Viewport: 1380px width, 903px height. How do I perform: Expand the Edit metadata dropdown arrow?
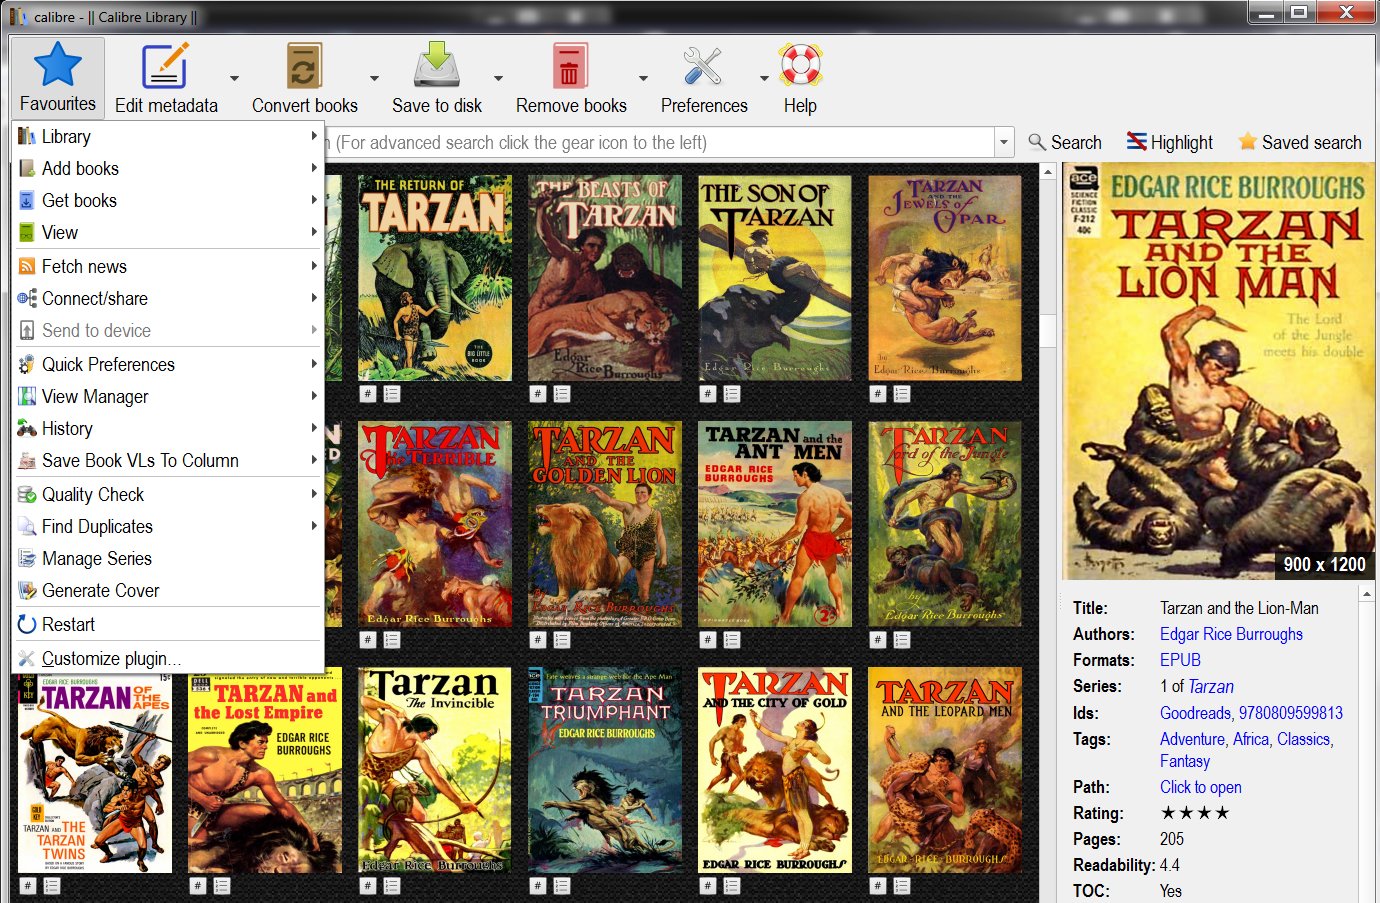pyautogui.click(x=234, y=78)
